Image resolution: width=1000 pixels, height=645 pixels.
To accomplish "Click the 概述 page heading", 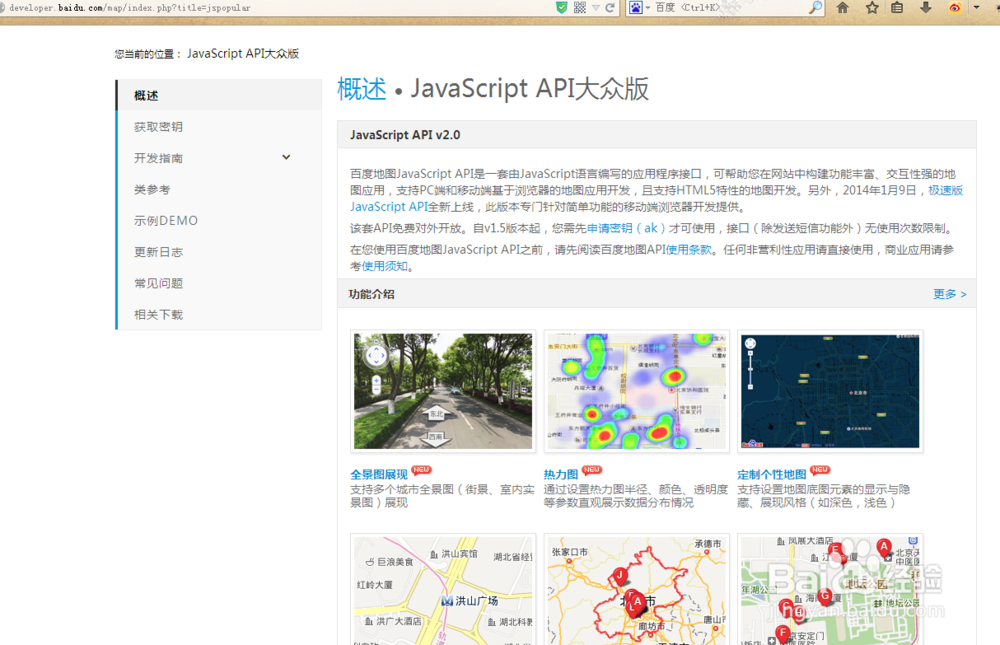I will [x=362, y=89].
